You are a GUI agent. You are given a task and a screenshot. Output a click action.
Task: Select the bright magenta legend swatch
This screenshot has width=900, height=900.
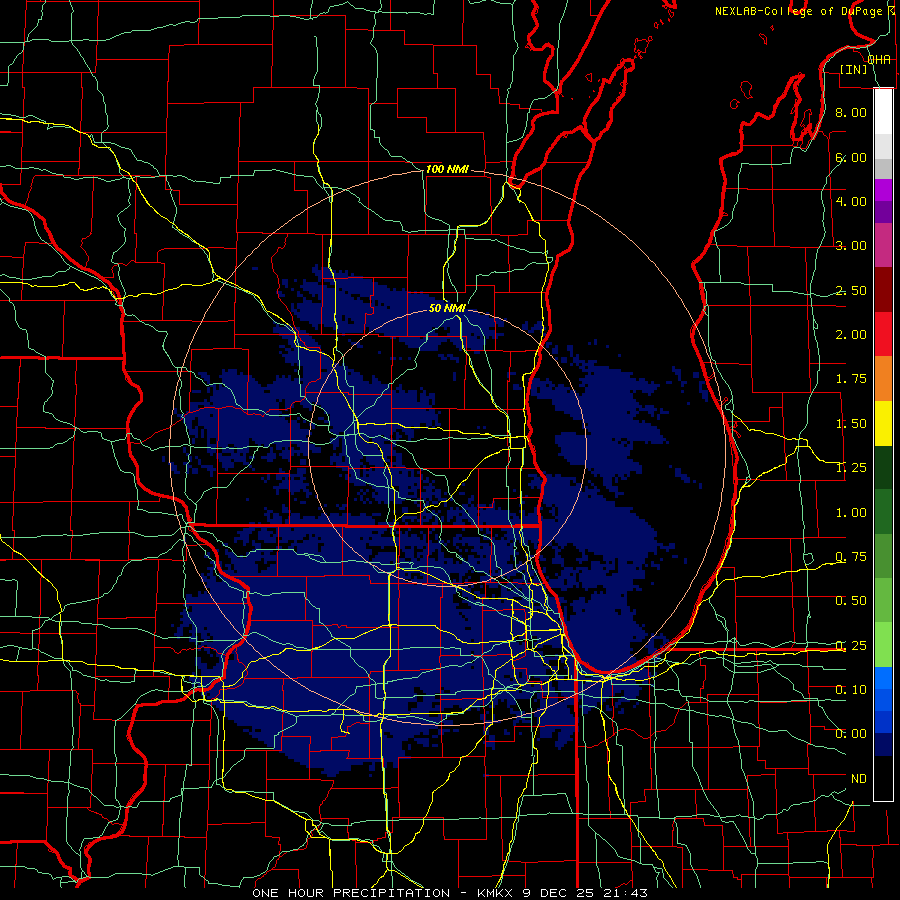883,190
